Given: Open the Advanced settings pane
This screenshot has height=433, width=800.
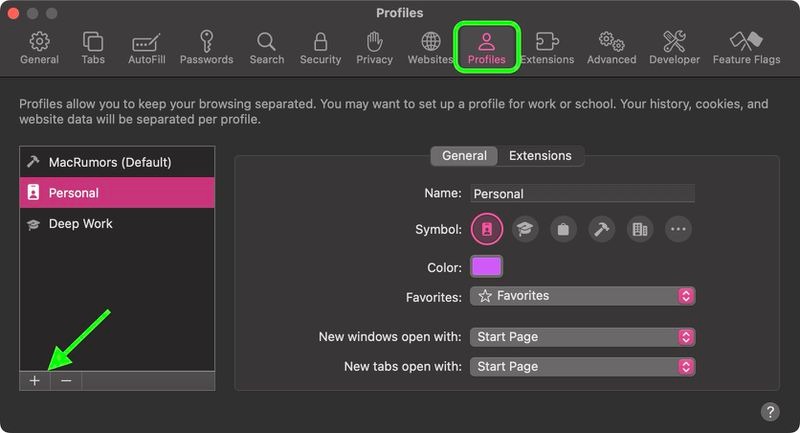Looking at the screenshot, I should pyautogui.click(x=611, y=48).
